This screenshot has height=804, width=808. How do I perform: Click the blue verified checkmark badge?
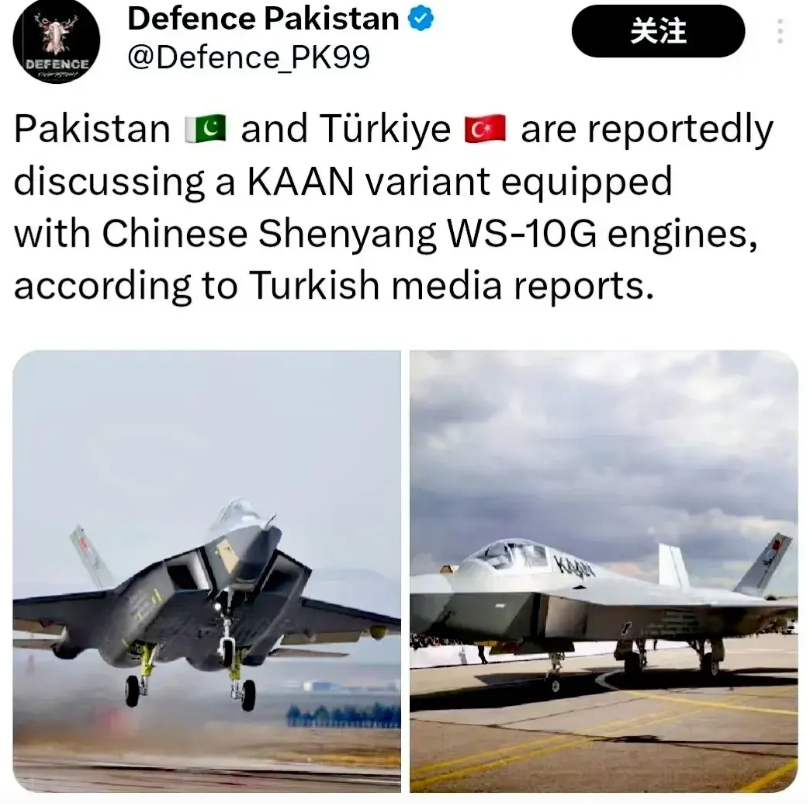tap(420, 19)
